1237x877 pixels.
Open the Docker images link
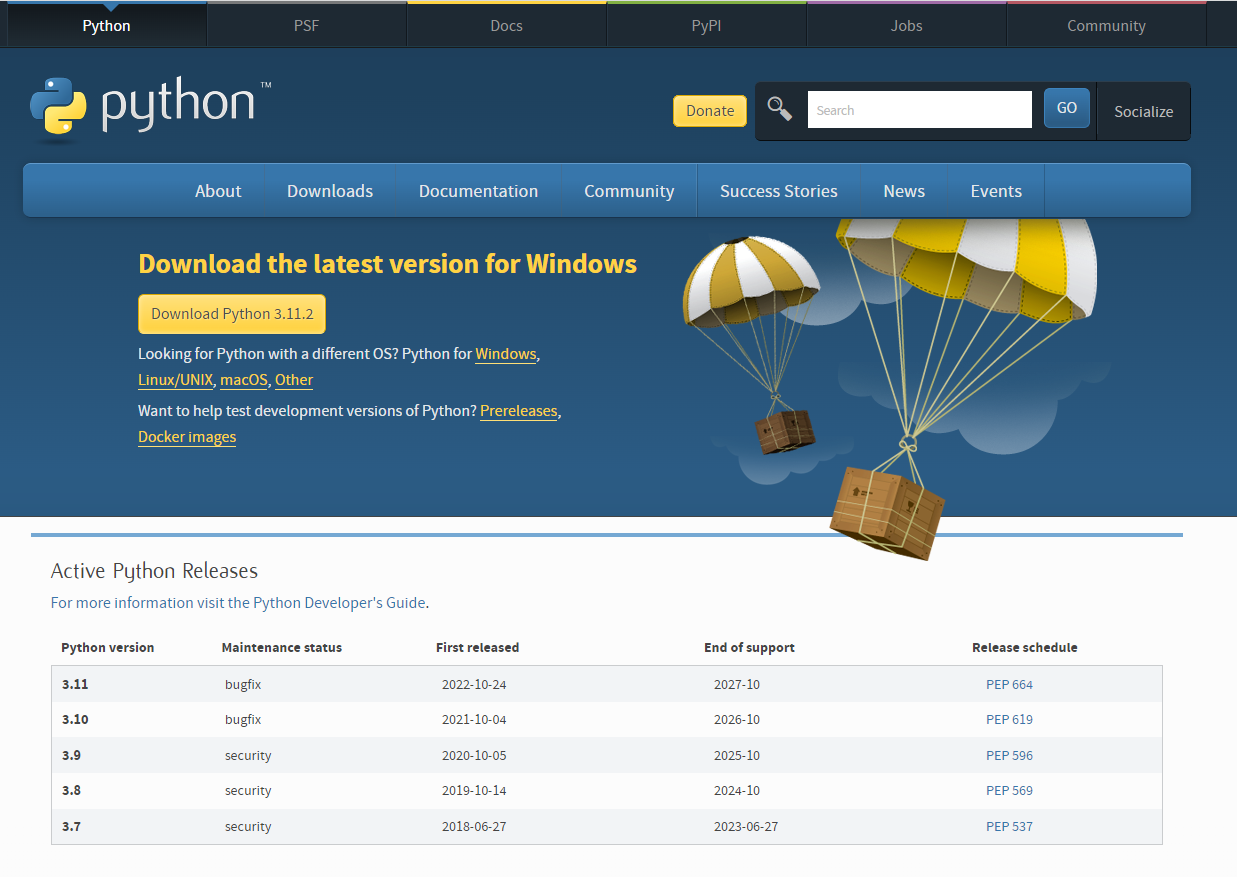coord(187,437)
